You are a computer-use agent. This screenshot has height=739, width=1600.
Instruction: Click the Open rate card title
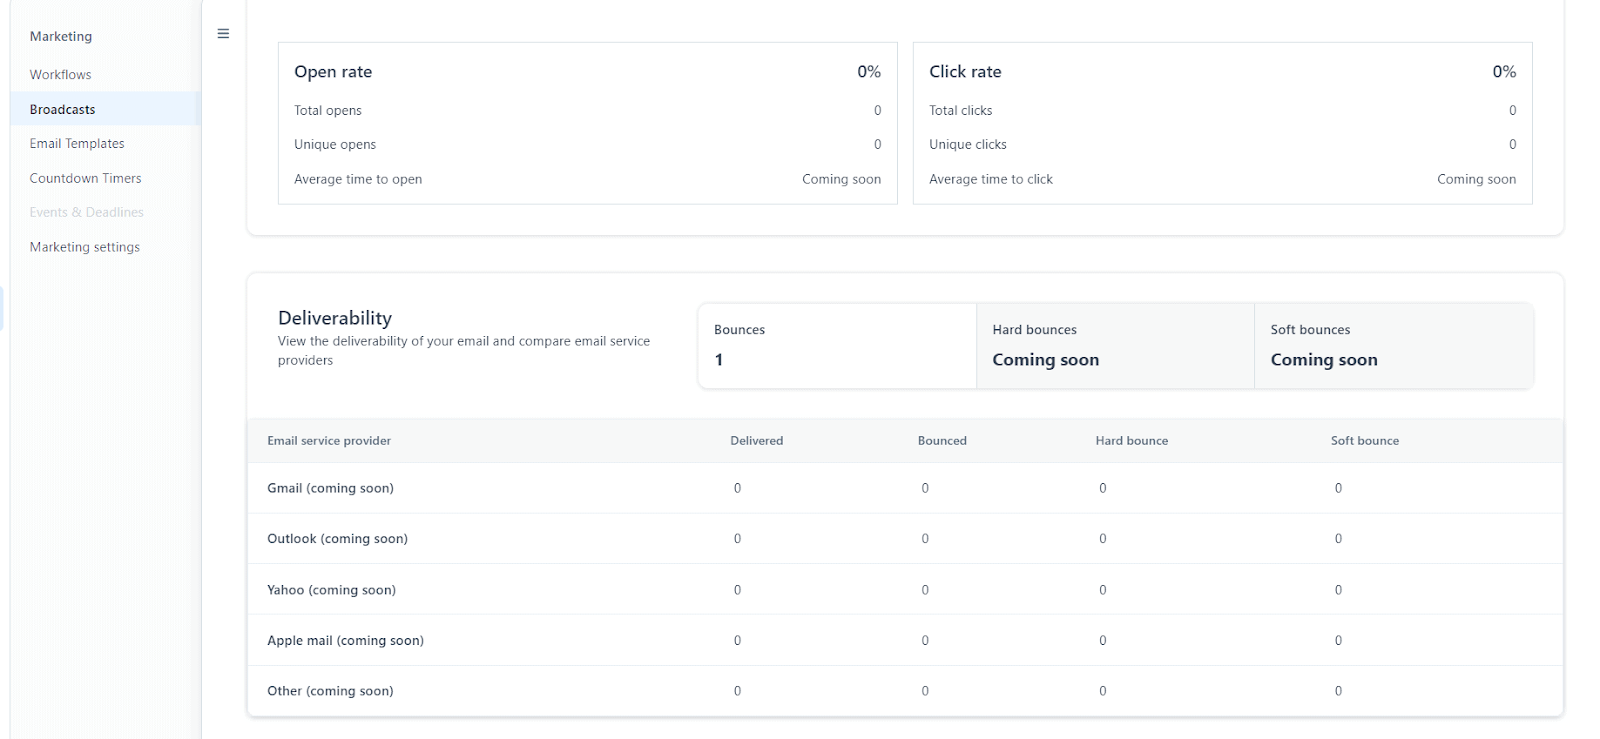point(333,72)
